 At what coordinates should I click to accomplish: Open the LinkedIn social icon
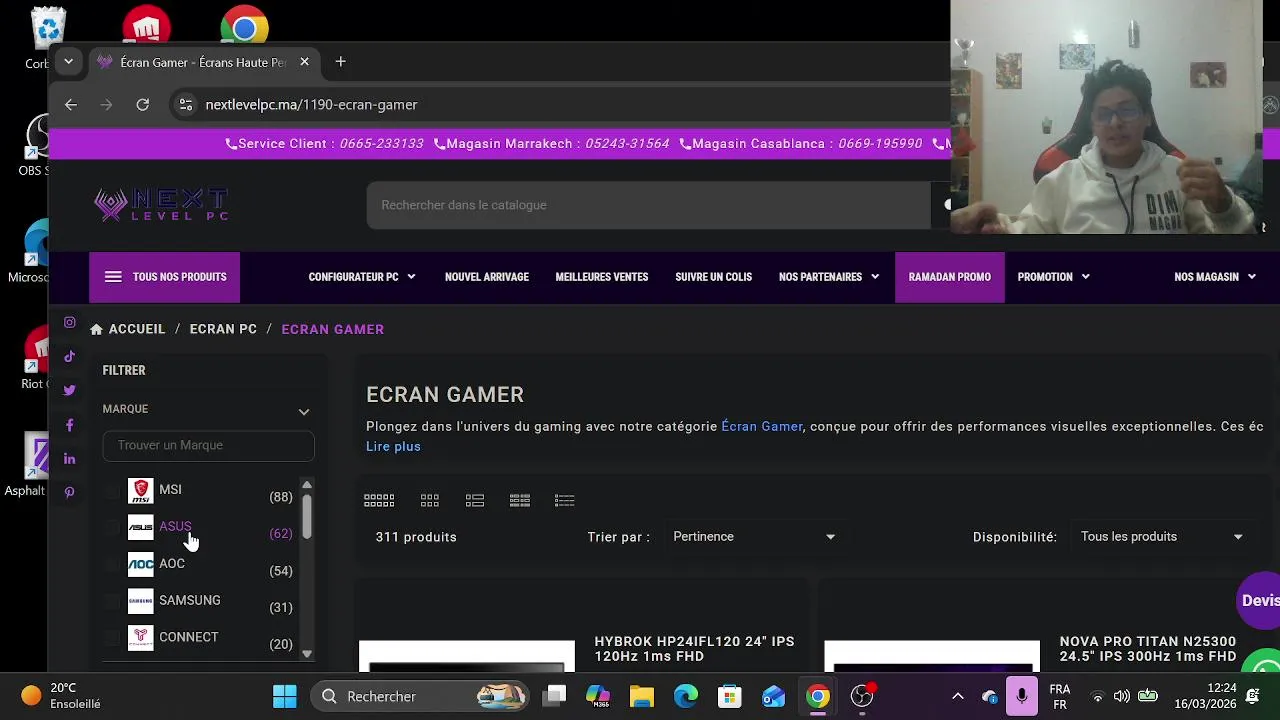(69, 459)
